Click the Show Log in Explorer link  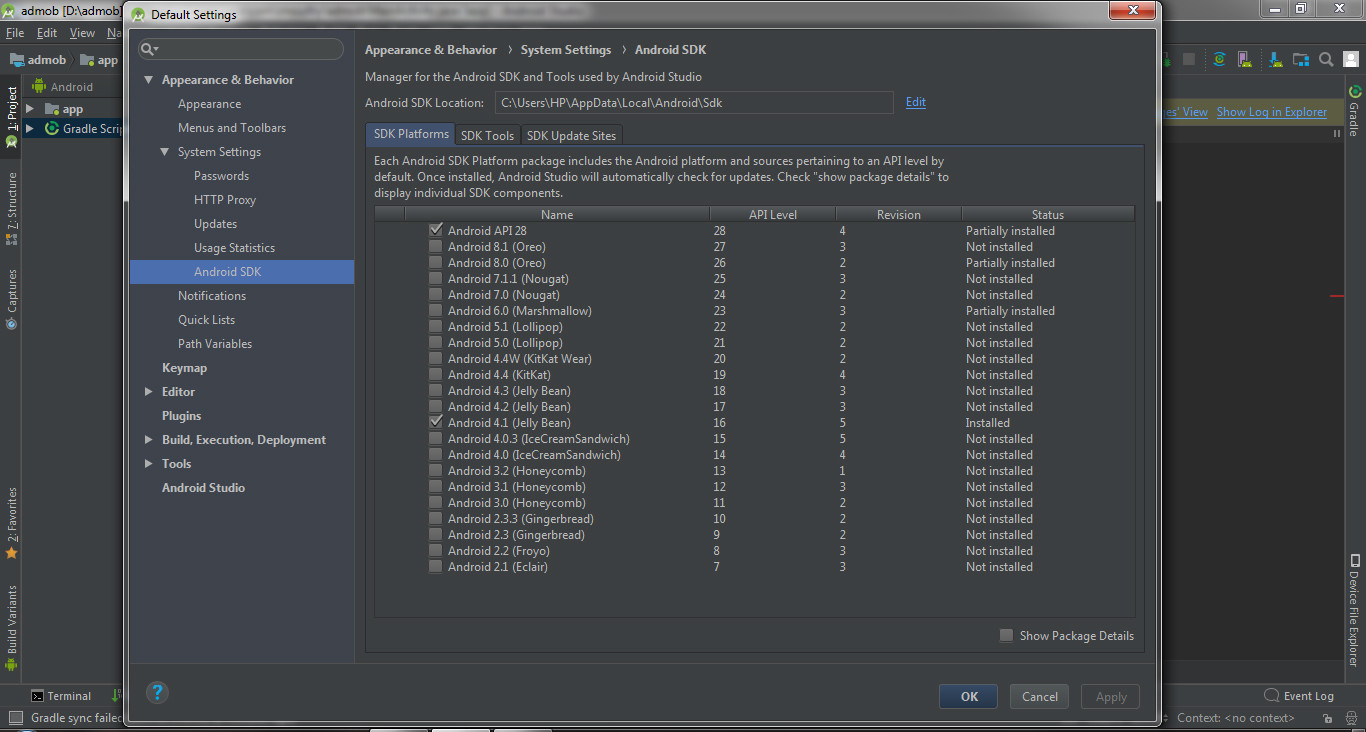click(1272, 112)
